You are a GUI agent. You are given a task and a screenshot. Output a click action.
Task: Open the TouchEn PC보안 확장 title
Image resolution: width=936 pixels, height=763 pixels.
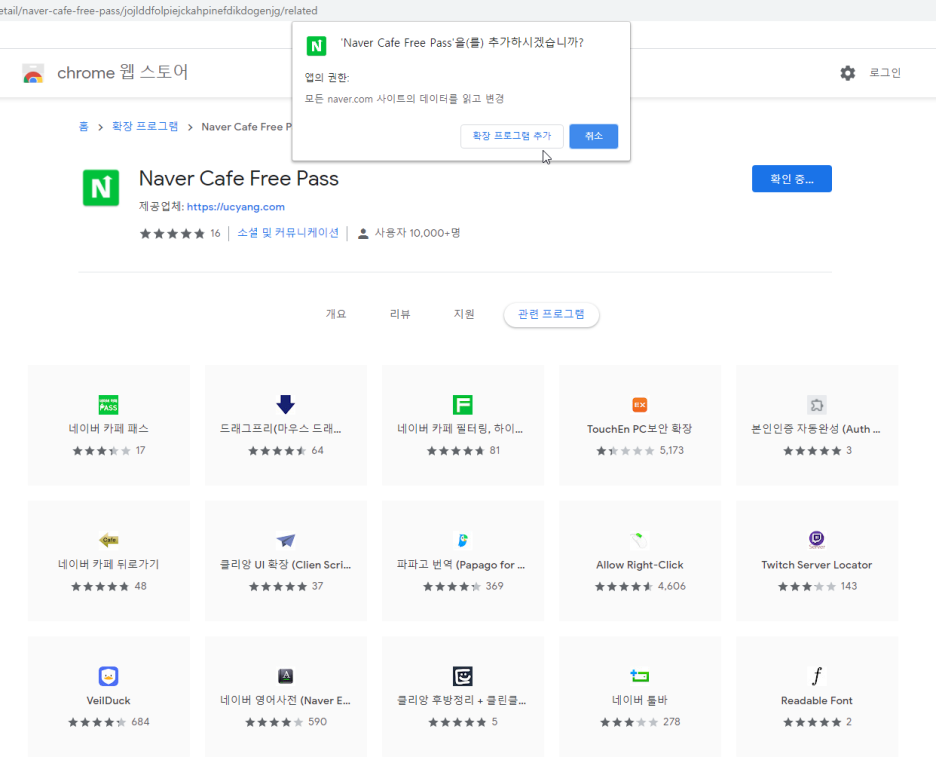(639, 429)
